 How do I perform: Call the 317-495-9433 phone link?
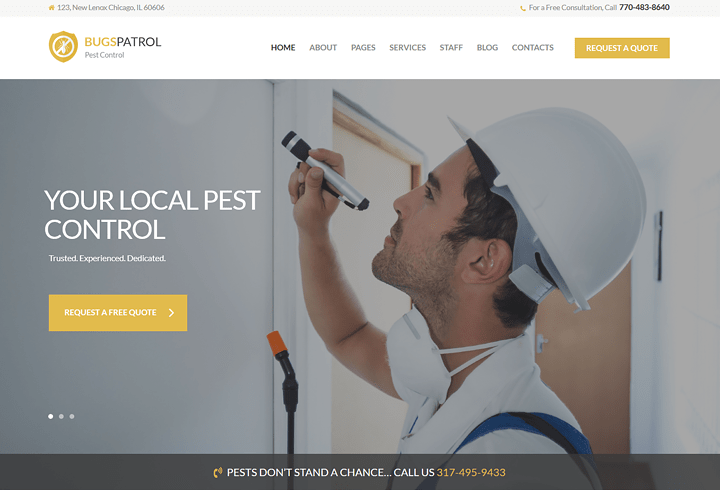point(471,473)
